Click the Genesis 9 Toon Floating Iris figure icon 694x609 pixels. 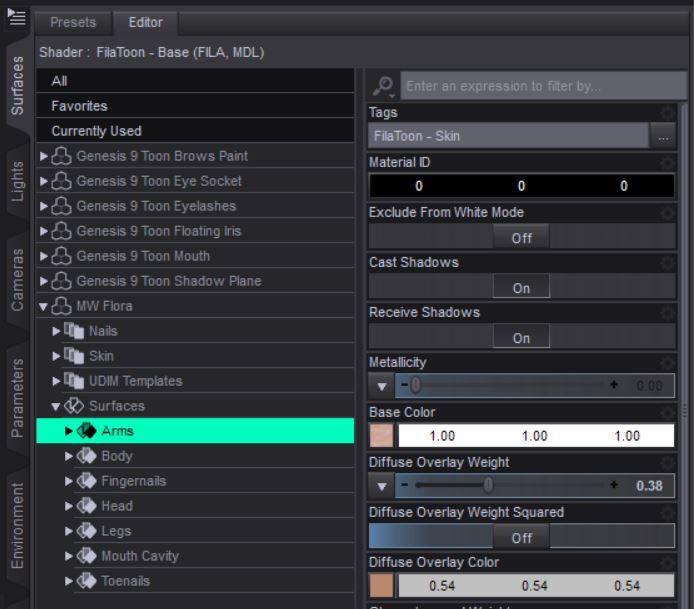click(62, 231)
